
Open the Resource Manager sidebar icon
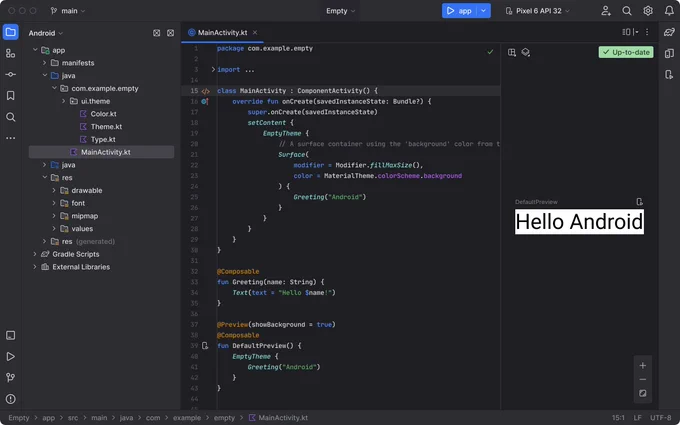[10, 53]
